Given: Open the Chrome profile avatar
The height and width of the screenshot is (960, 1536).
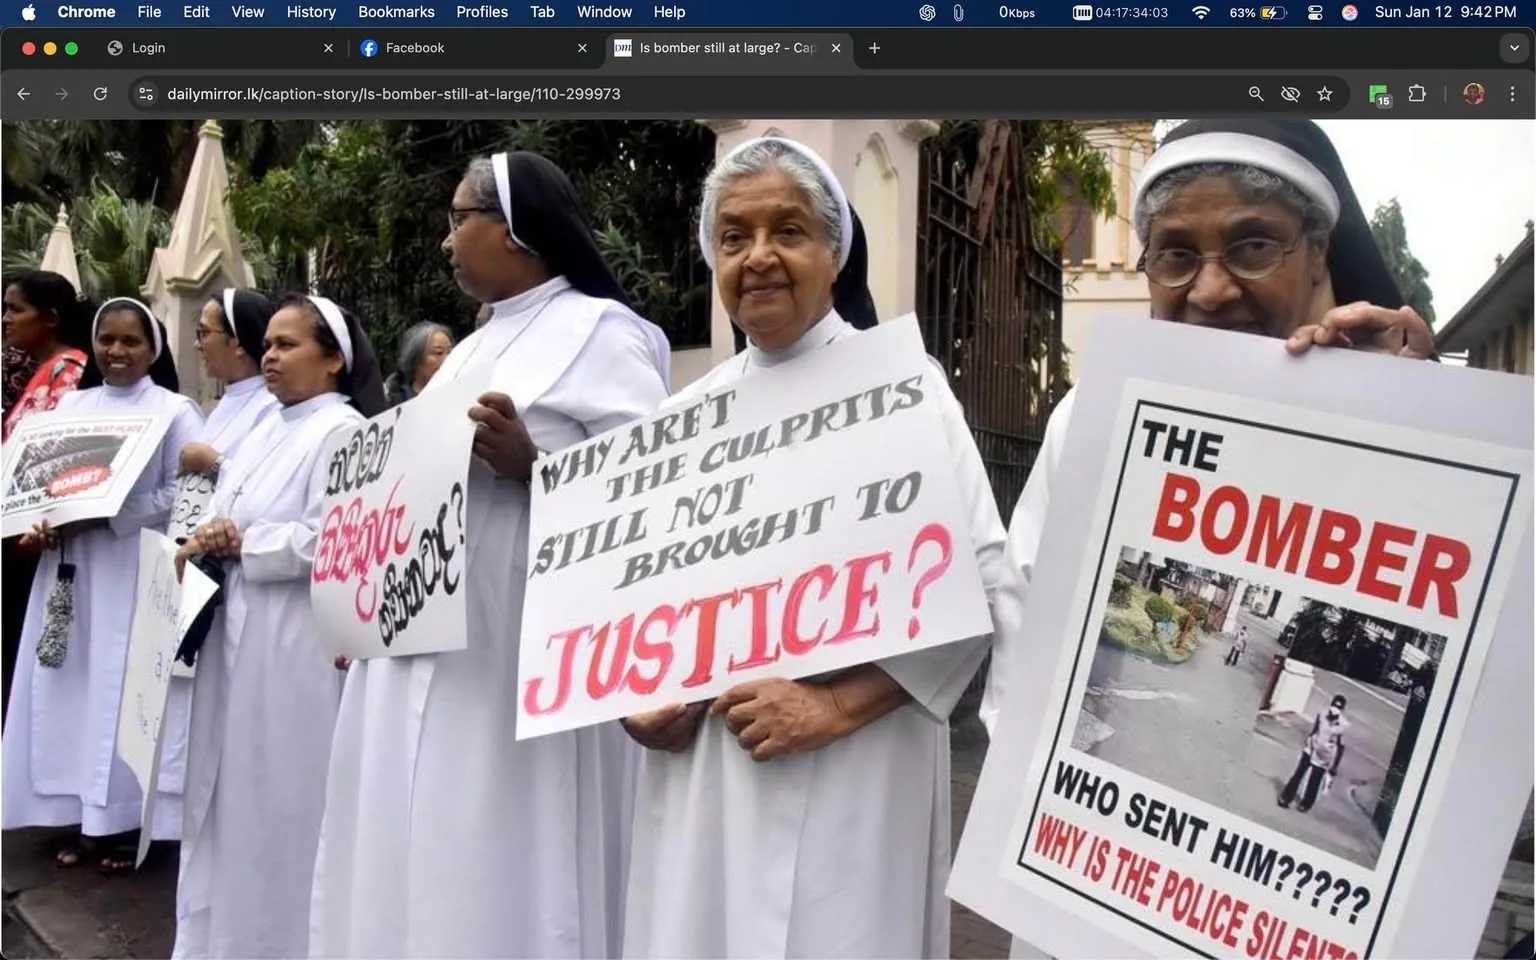Looking at the screenshot, I should pos(1473,93).
